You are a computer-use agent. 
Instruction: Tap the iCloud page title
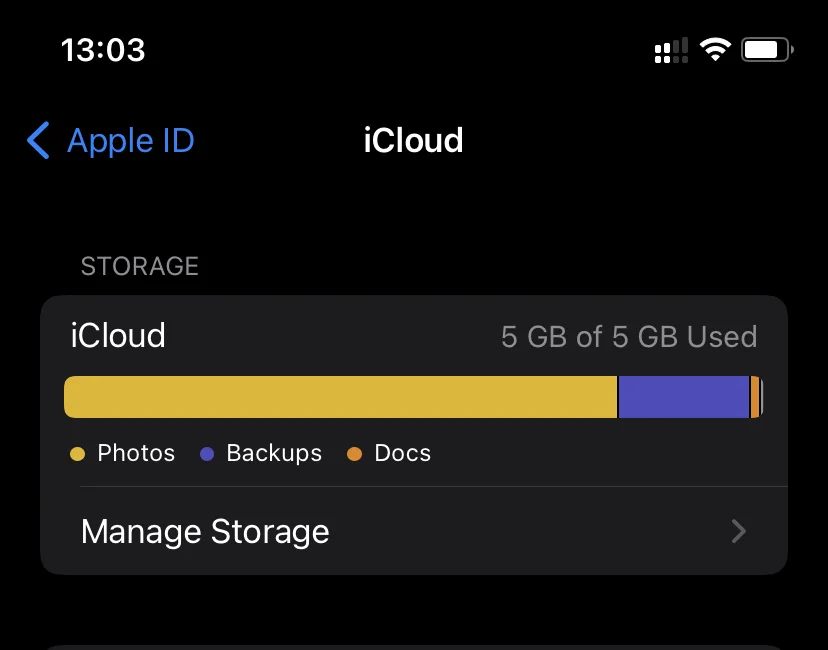pyautogui.click(x=413, y=140)
